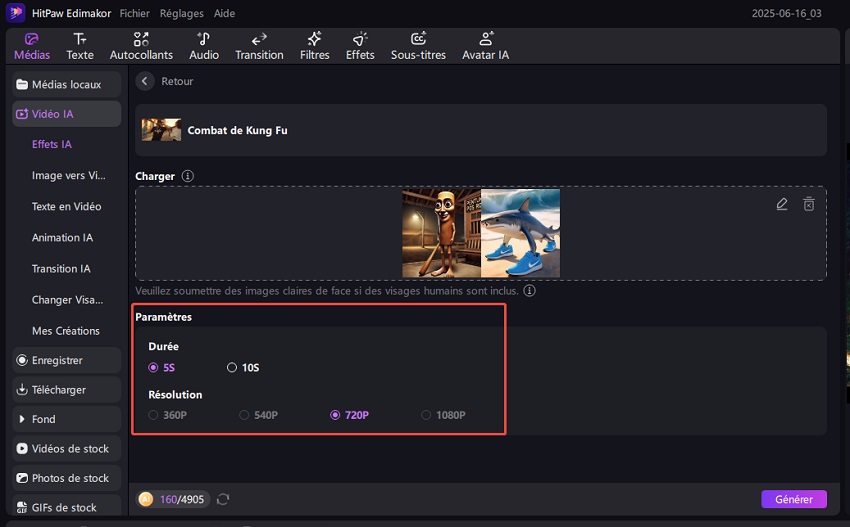The height and width of the screenshot is (527, 850).
Task: Select the 5S duration option
Action: point(153,368)
